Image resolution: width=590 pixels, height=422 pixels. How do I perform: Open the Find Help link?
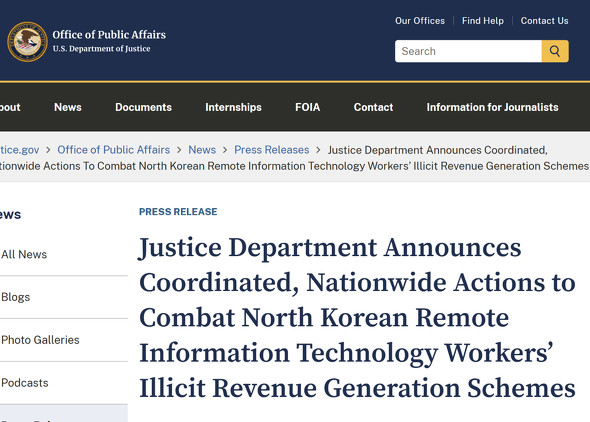[483, 21]
